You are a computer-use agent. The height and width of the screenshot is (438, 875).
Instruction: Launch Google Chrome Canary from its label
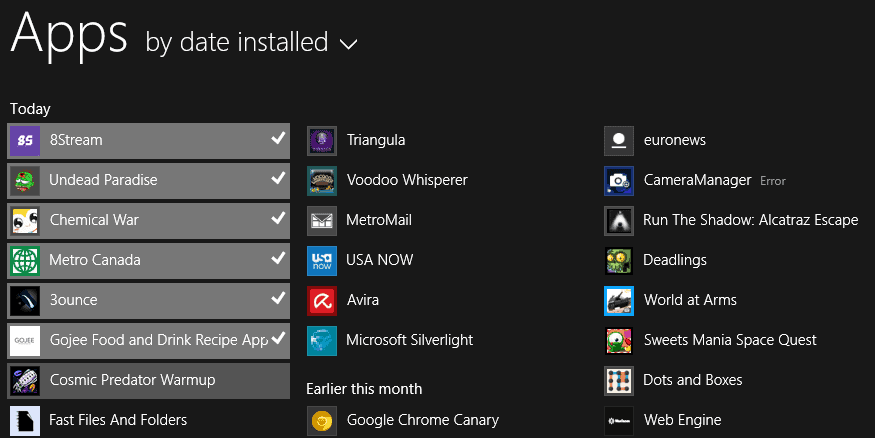tap(423, 420)
